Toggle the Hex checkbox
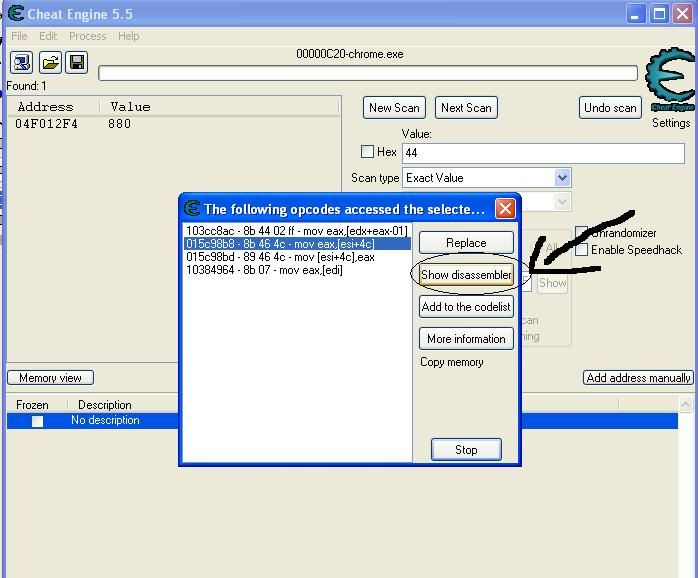The height and width of the screenshot is (578, 698). pyautogui.click(x=367, y=152)
